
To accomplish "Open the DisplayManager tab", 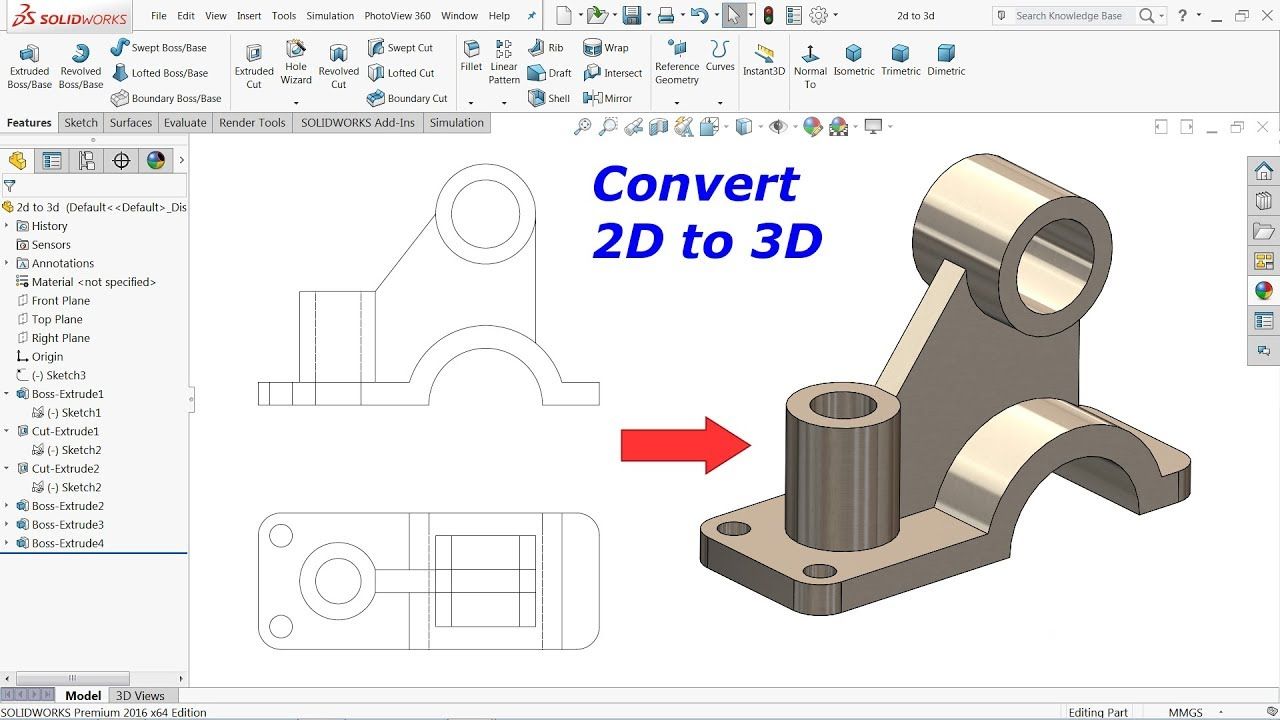I will tap(155, 160).
